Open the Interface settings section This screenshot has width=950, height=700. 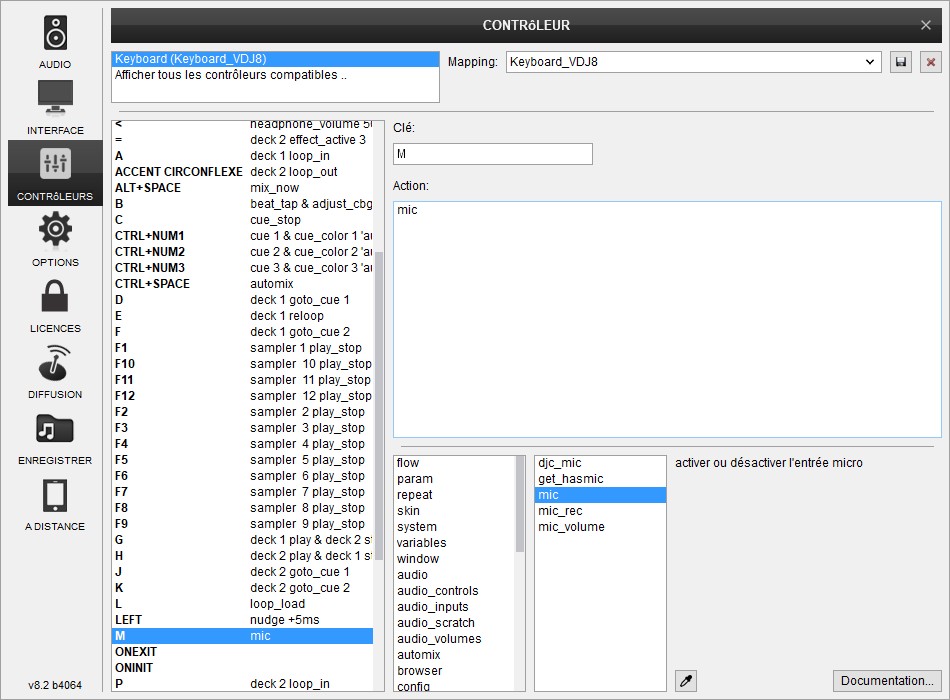(x=55, y=107)
